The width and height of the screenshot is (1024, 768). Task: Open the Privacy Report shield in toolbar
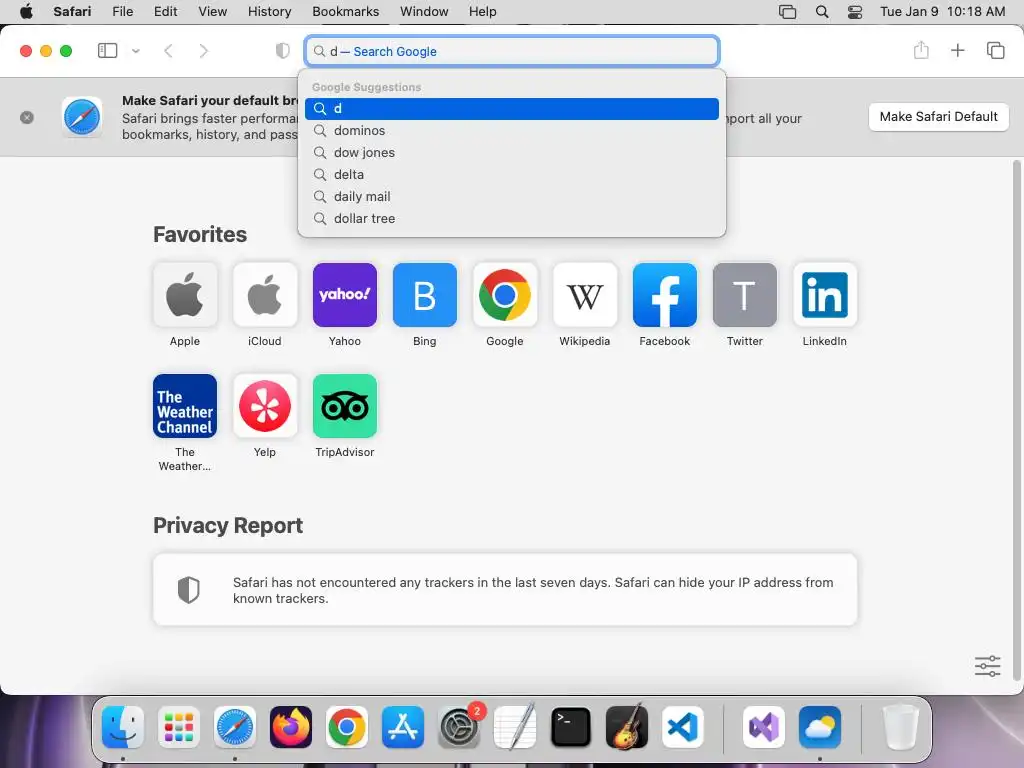(x=282, y=51)
